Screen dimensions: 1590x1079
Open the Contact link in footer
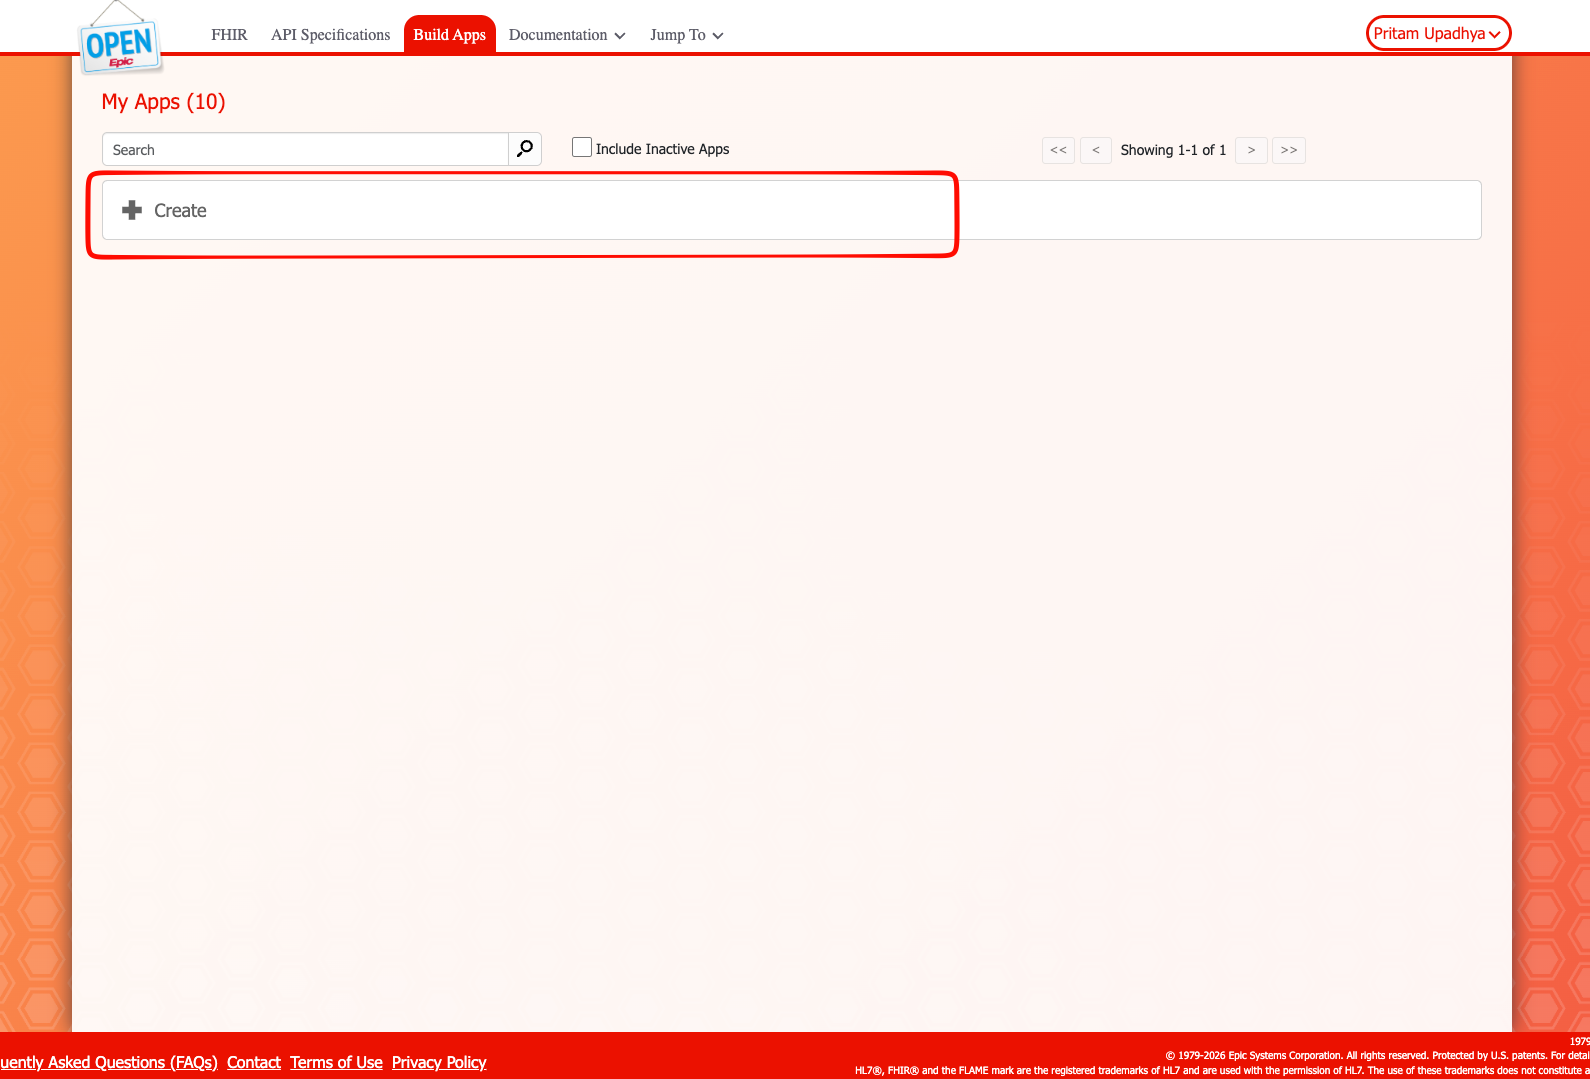coord(254,1062)
